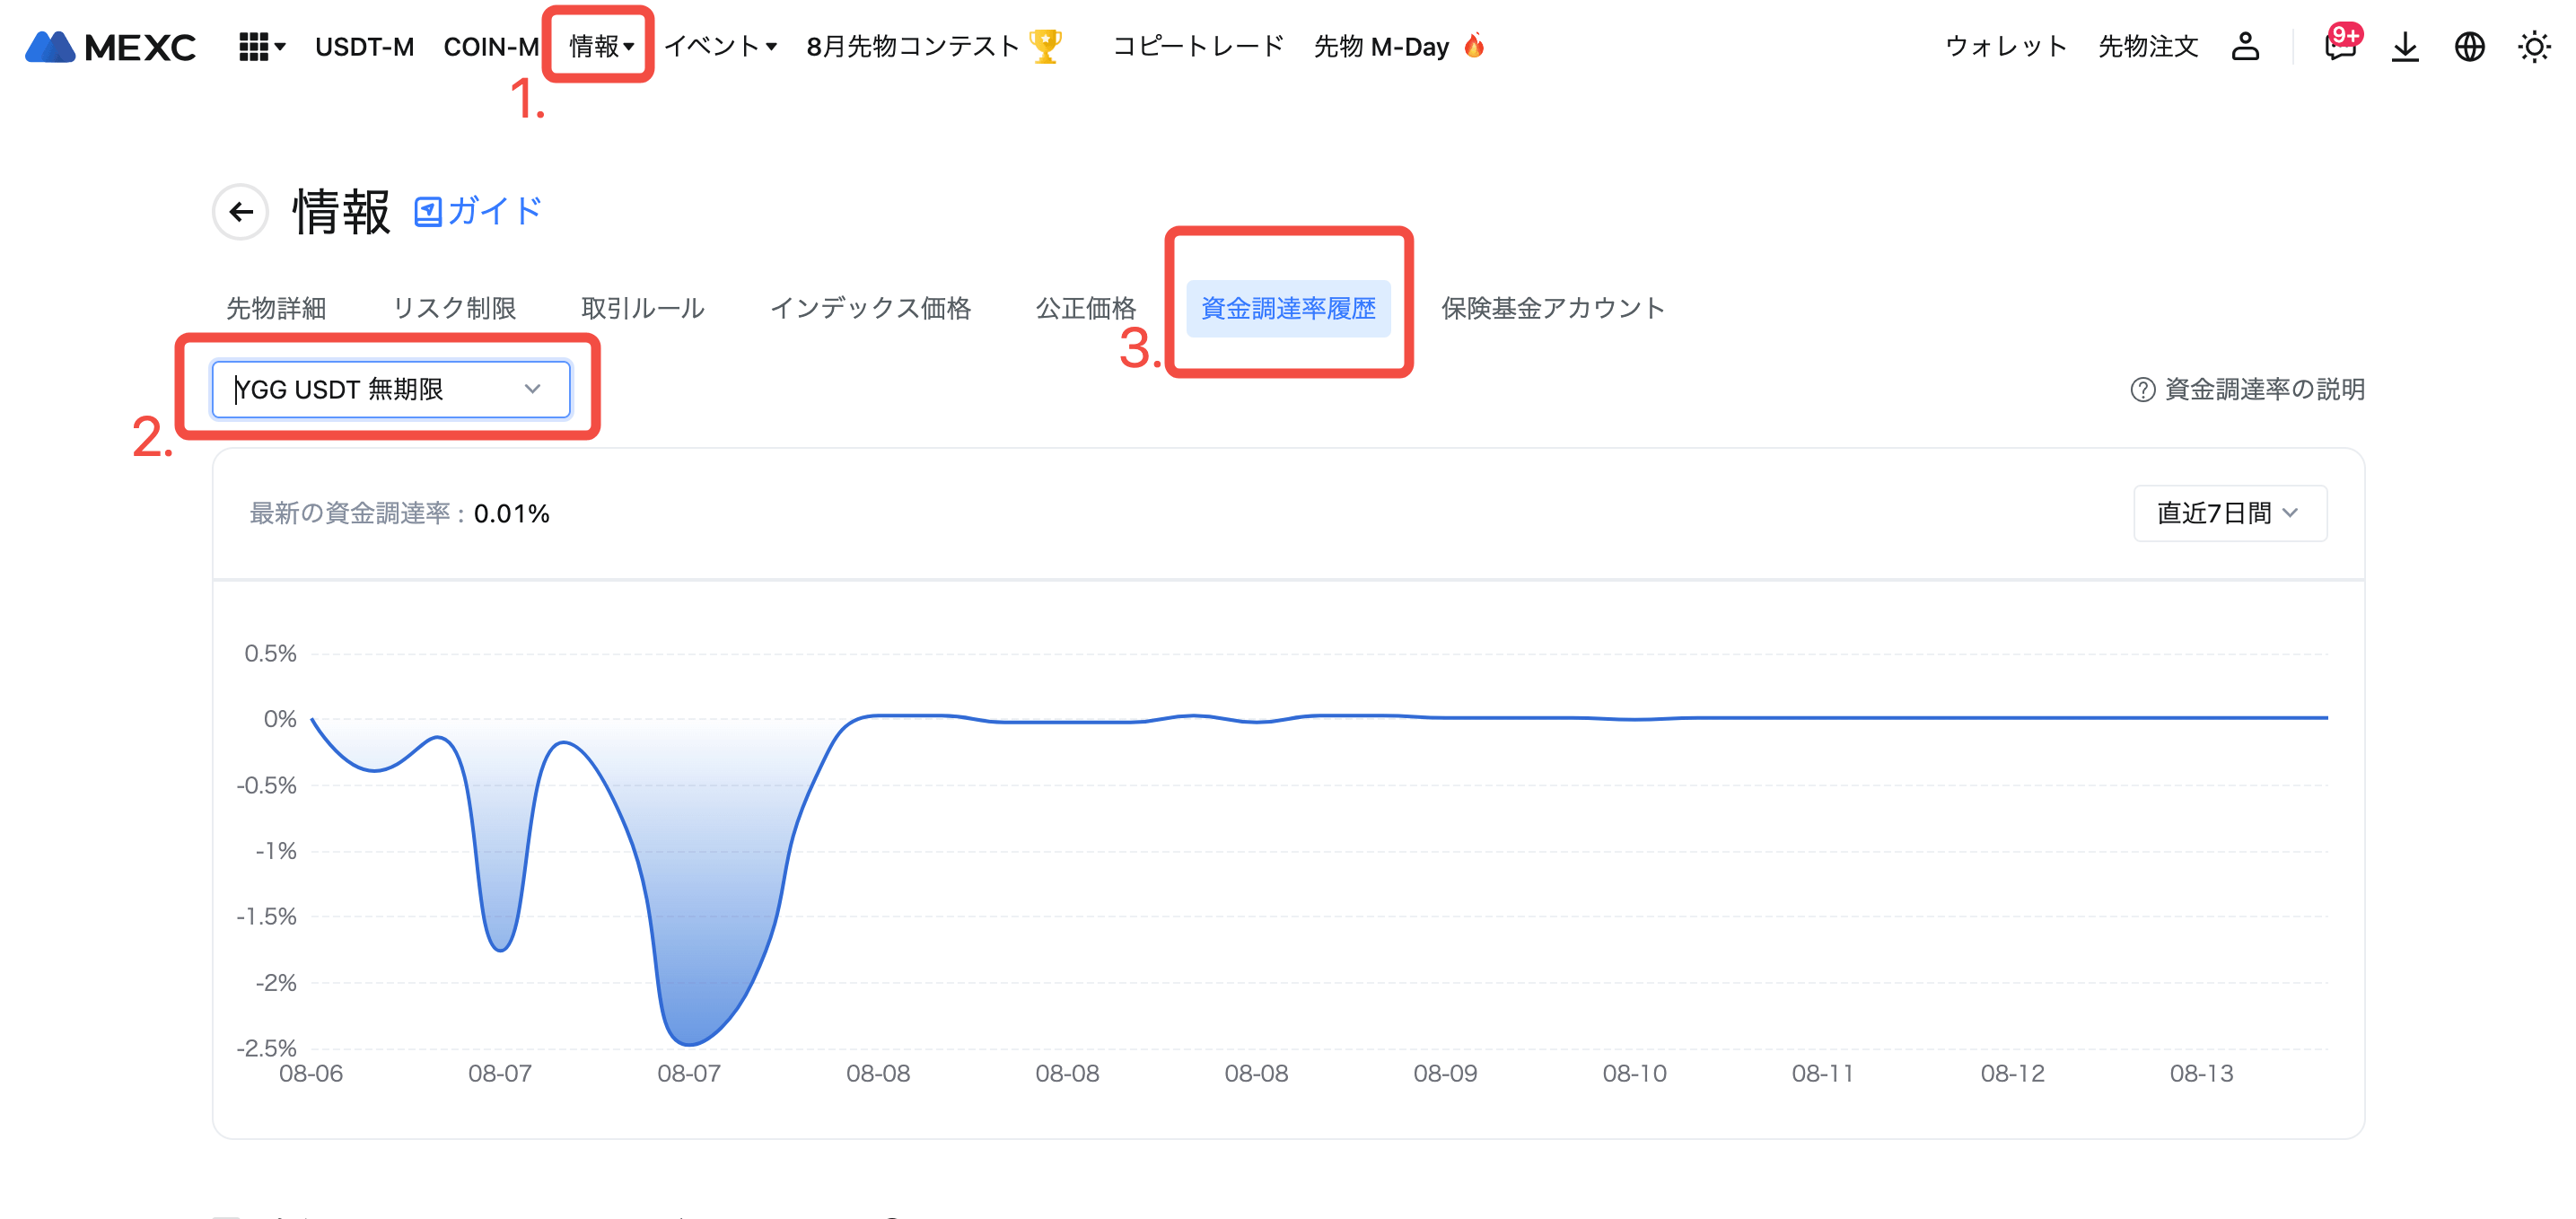The image size is (2576, 1219).
Task: Expand the イベント menu
Action: [x=720, y=47]
